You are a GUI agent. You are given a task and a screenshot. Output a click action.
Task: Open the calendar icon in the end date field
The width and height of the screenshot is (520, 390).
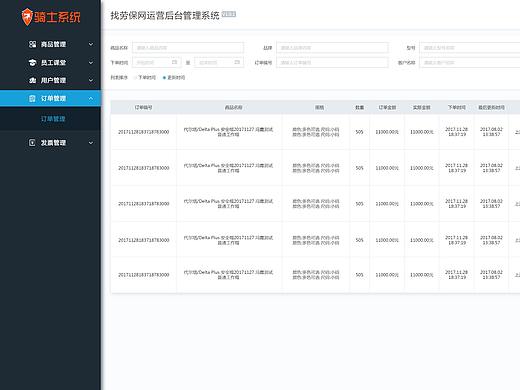237,62
